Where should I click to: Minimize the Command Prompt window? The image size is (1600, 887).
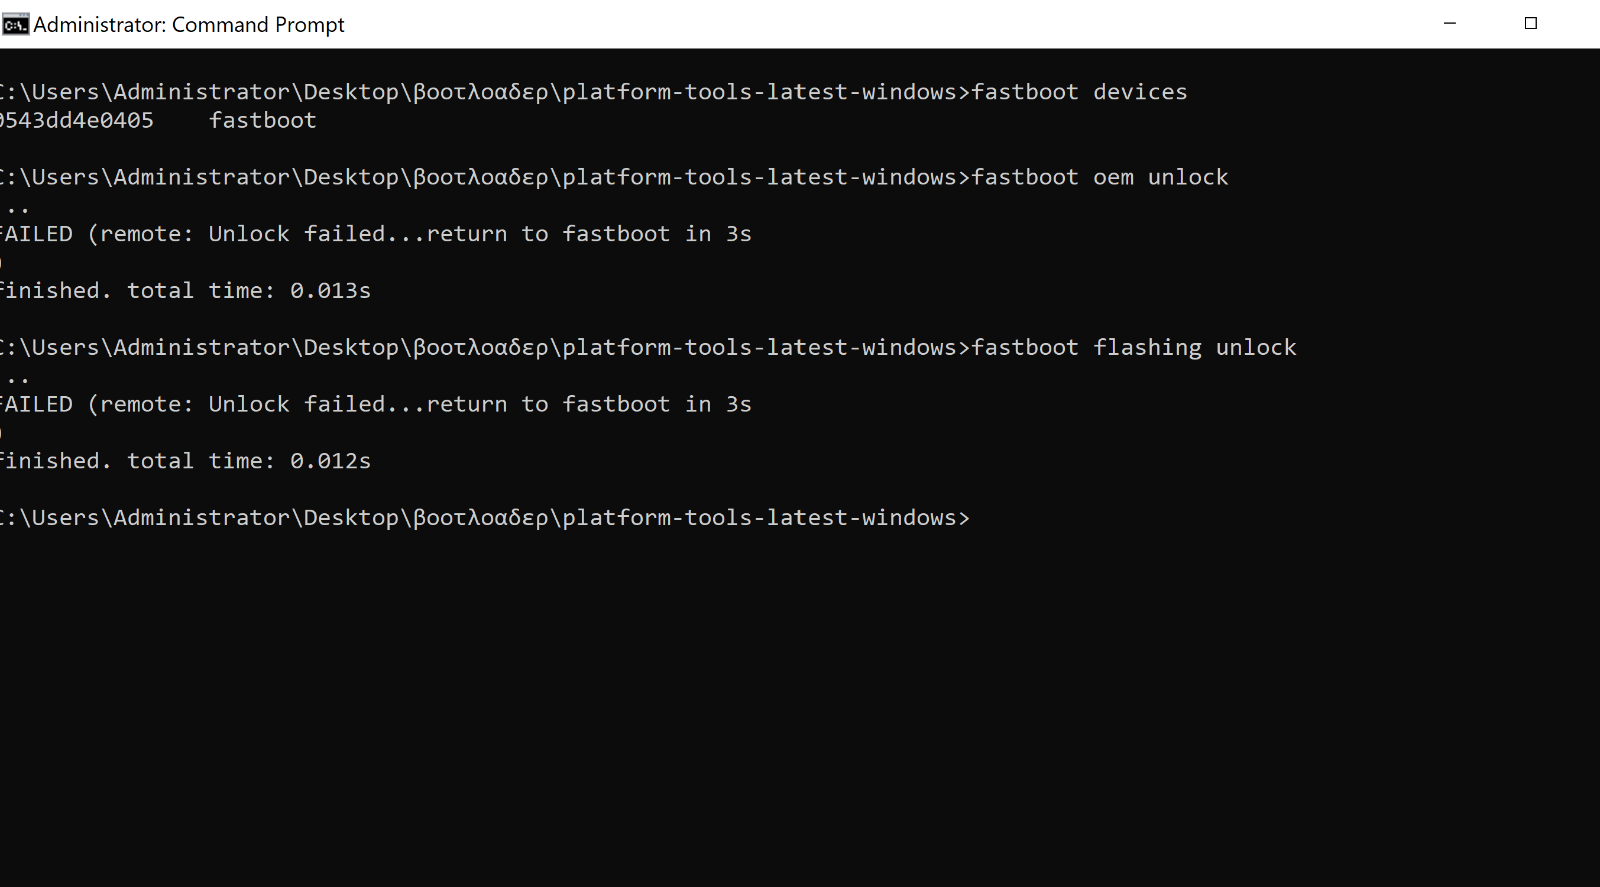pos(1450,24)
